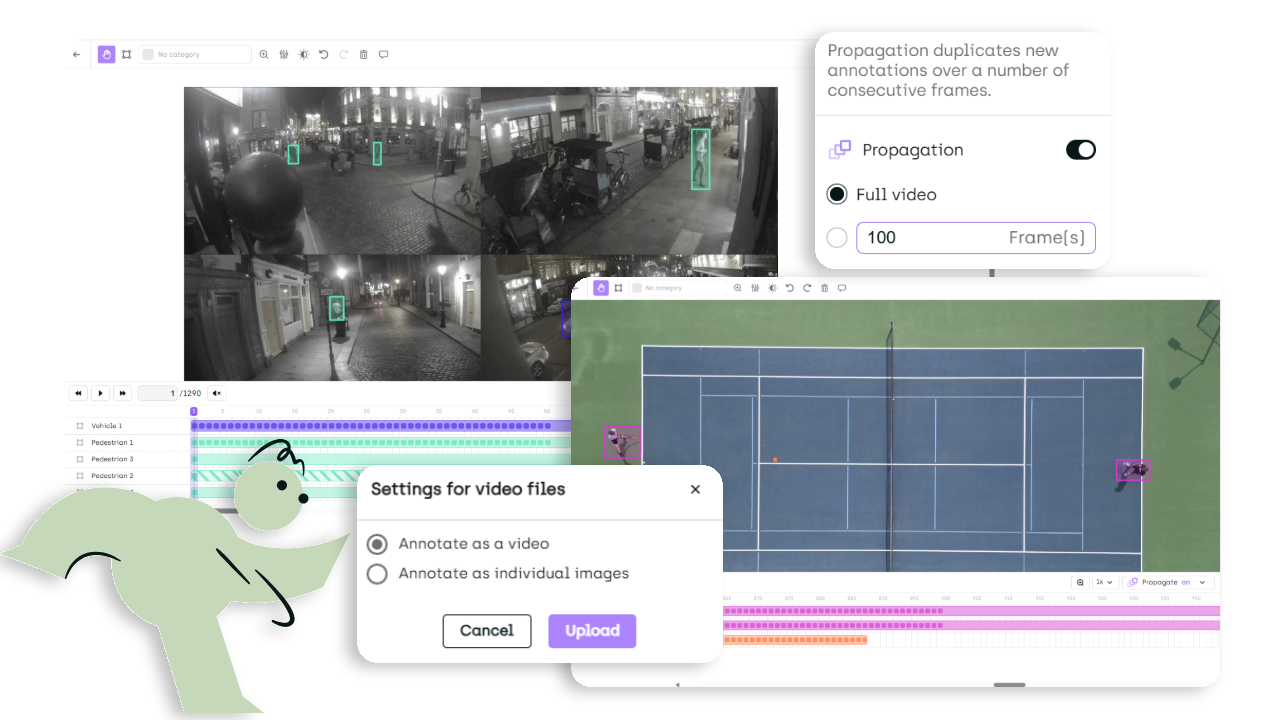Click the brightness adjustment icon

(304, 54)
